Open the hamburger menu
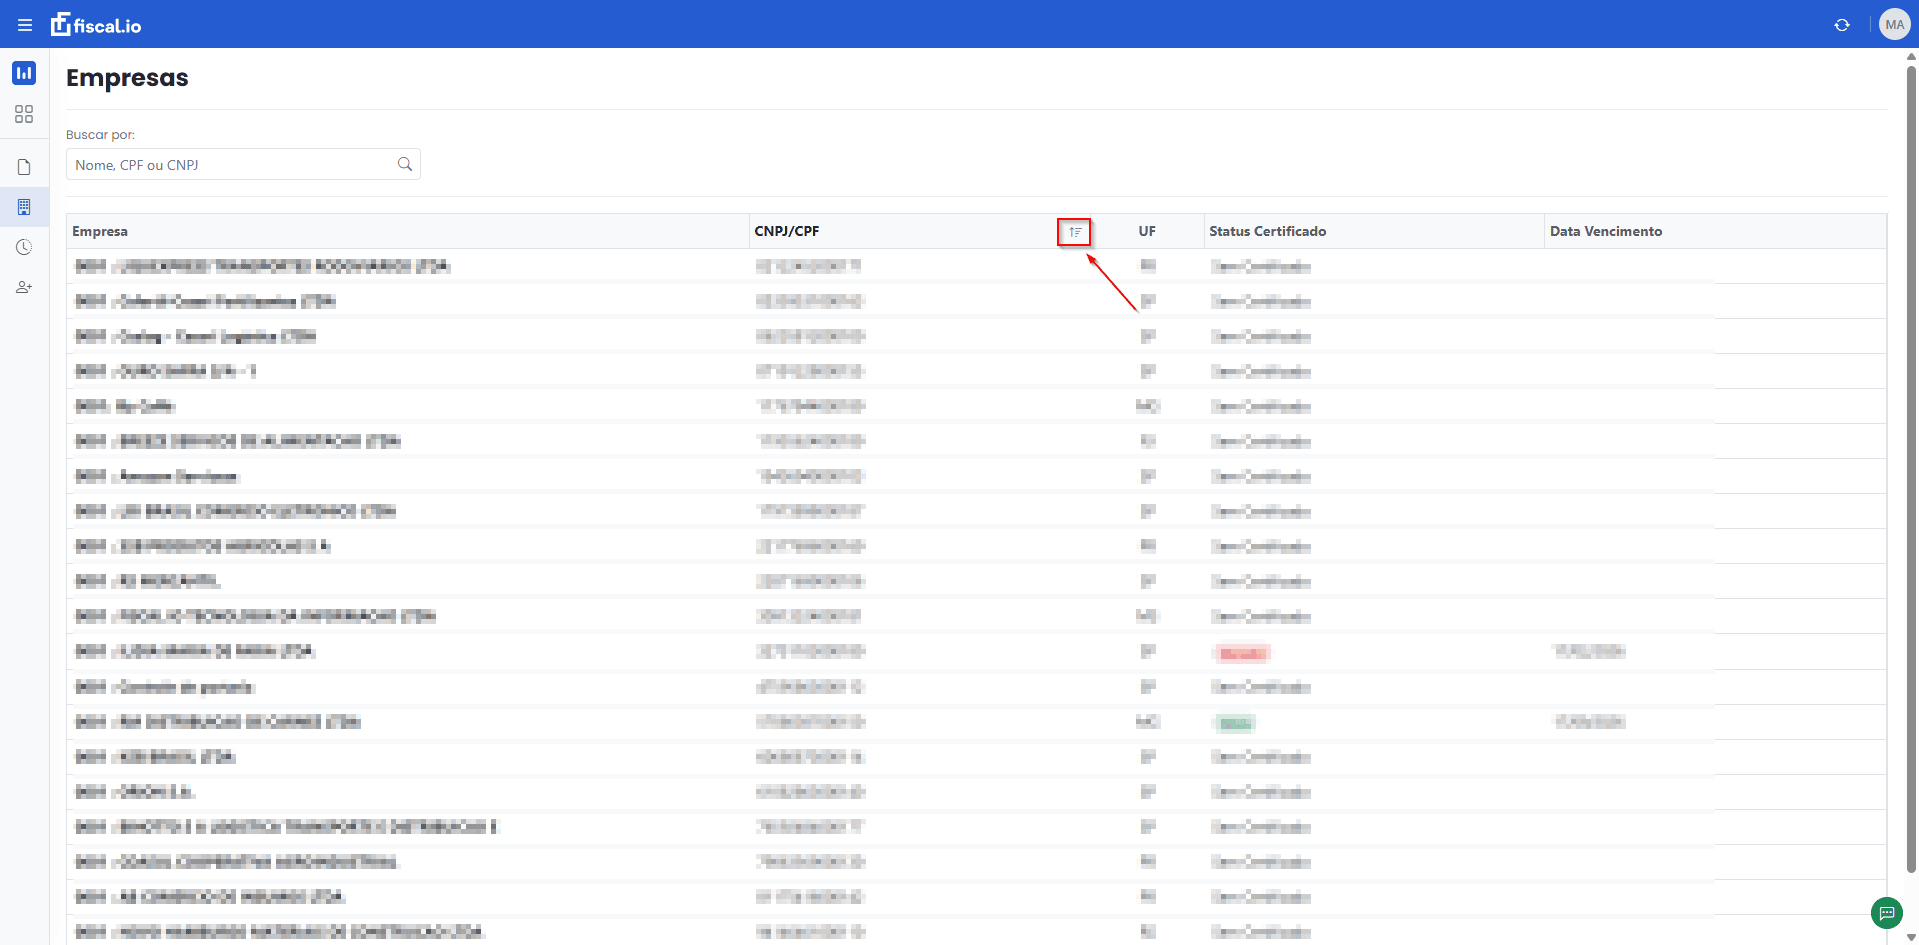Screen dimensions: 1919x945 pyautogui.click(x=25, y=25)
